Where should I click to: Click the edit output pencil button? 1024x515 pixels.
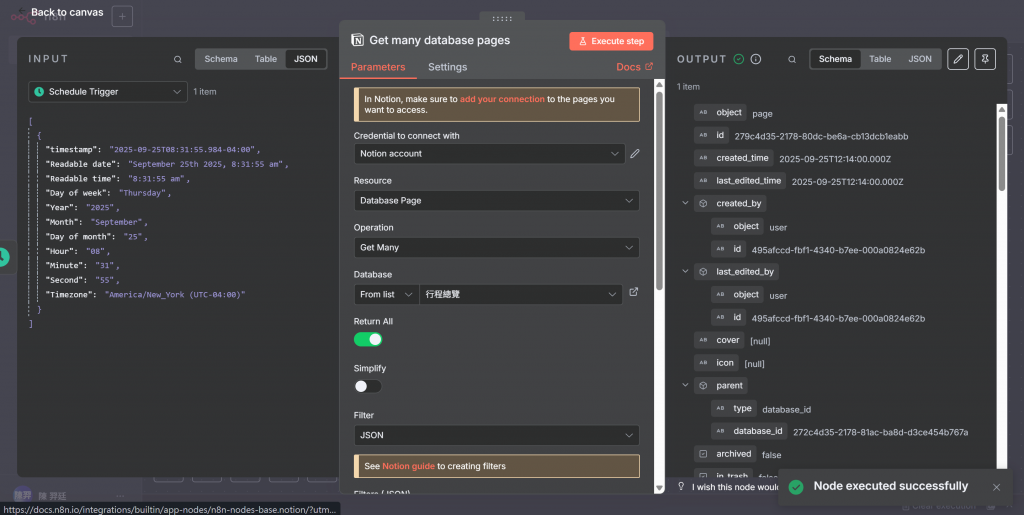(x=957, y=59)
